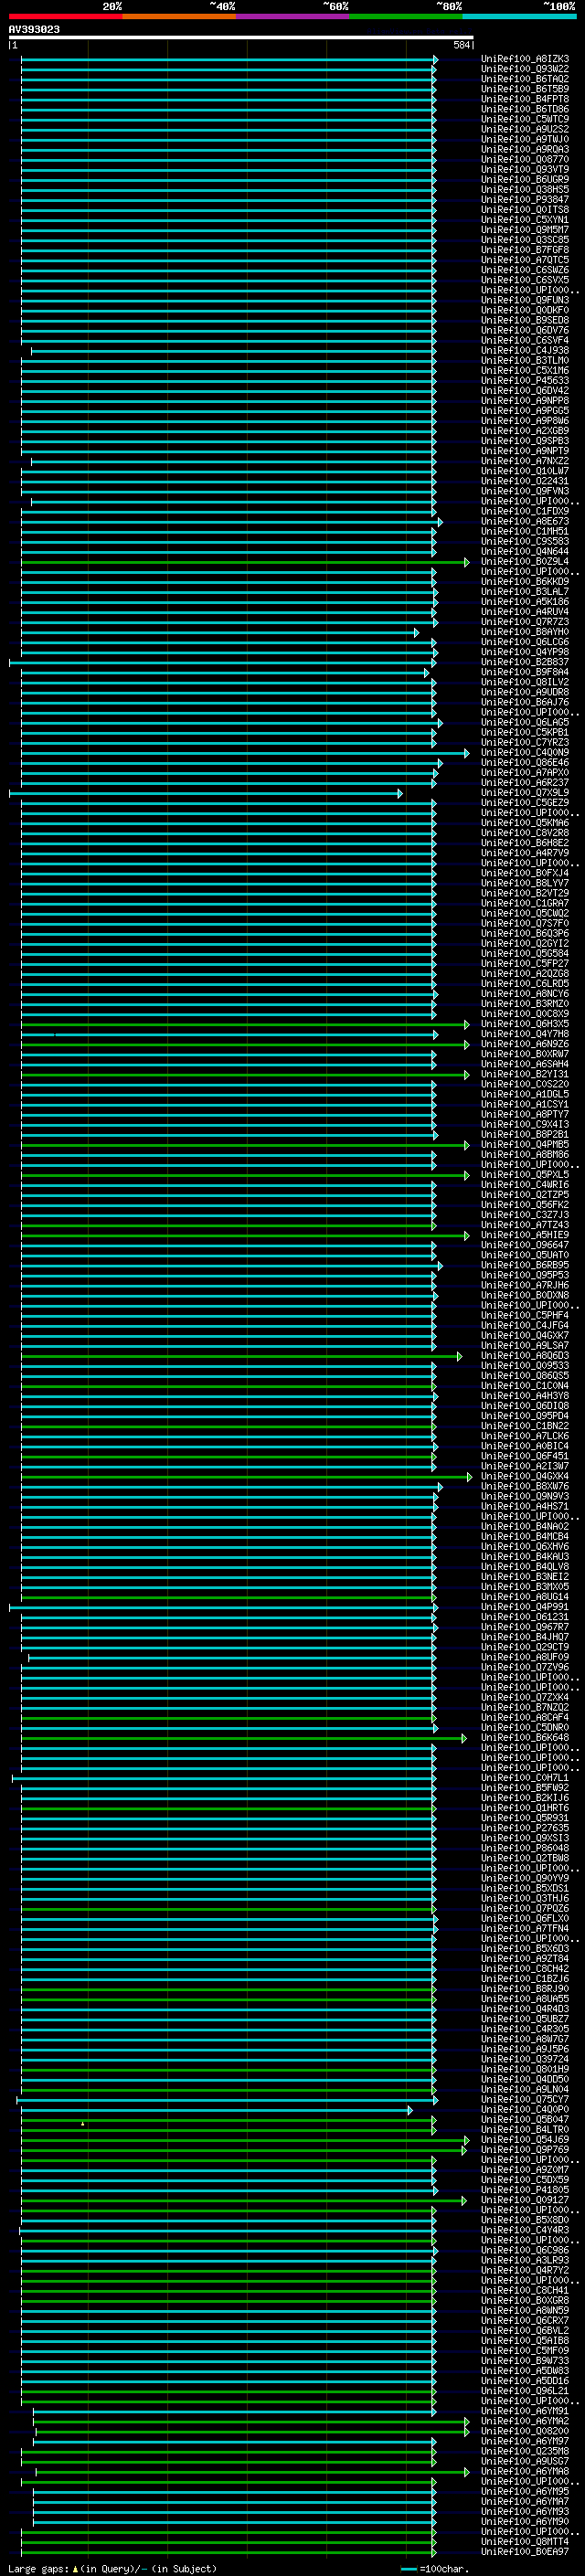Click the UniRef100_Q4N644 entry

[x=525, y=551]
